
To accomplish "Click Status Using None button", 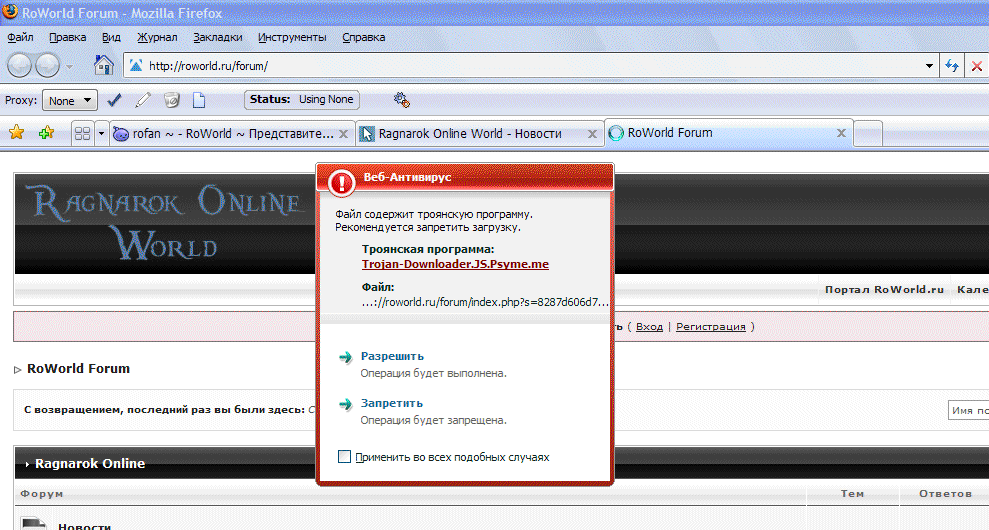I will 301,100.
